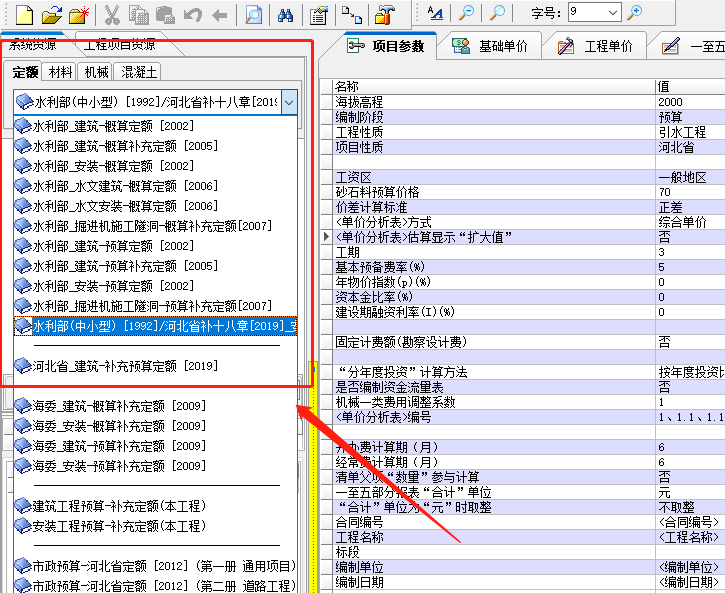Click the Cut scissors icon
Screen dimensions: 725x593
[112, 14]
